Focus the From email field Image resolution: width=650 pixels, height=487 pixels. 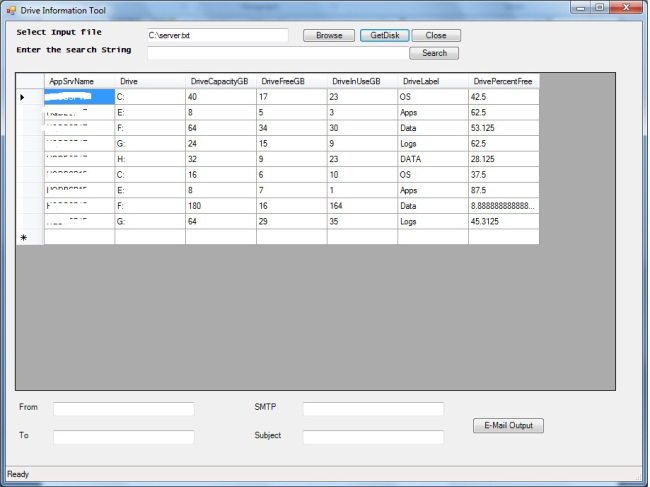124,409
